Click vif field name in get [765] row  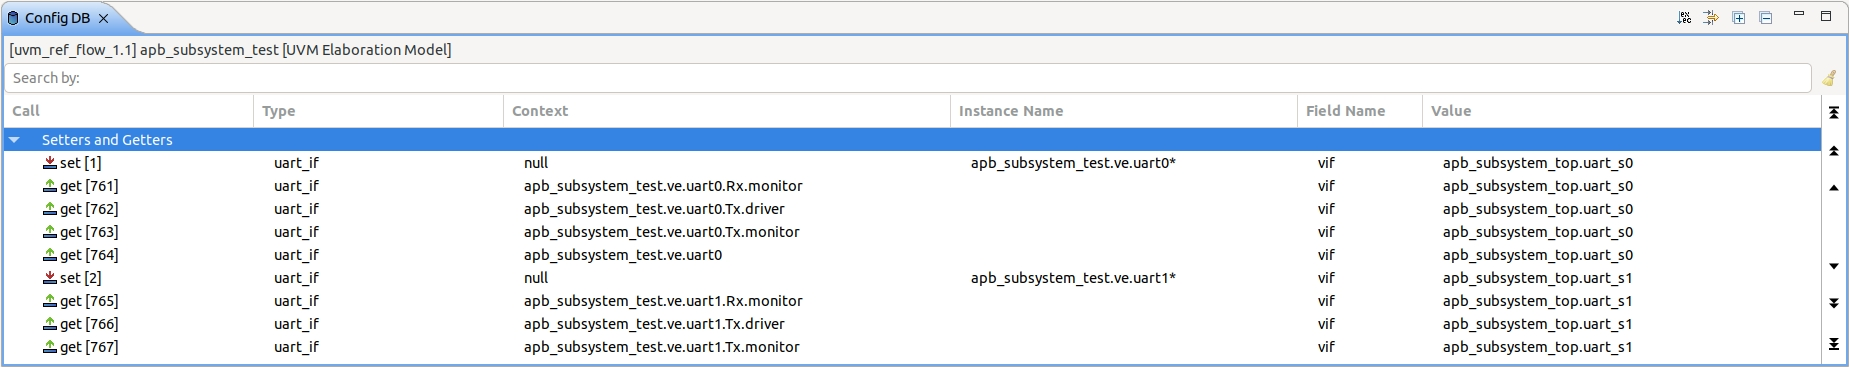pyautogui.click(x=1326, y=301)
